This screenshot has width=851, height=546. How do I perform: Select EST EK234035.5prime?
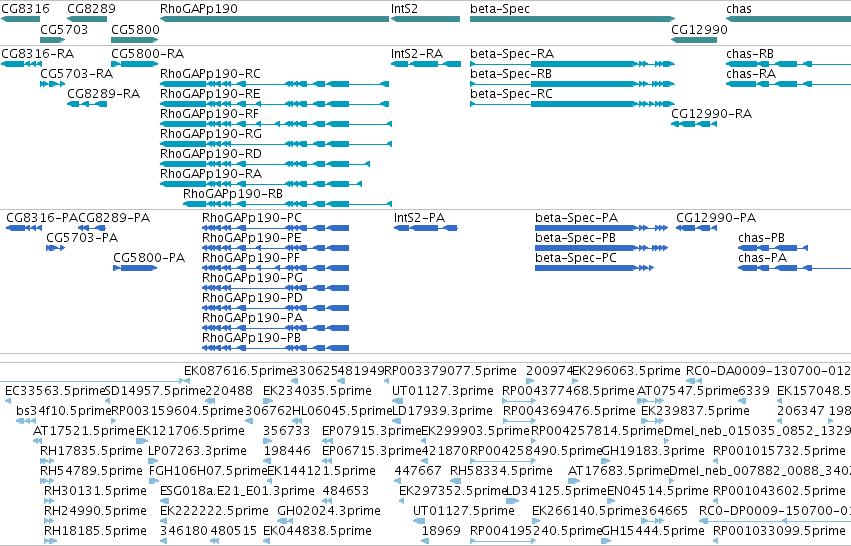317,391
